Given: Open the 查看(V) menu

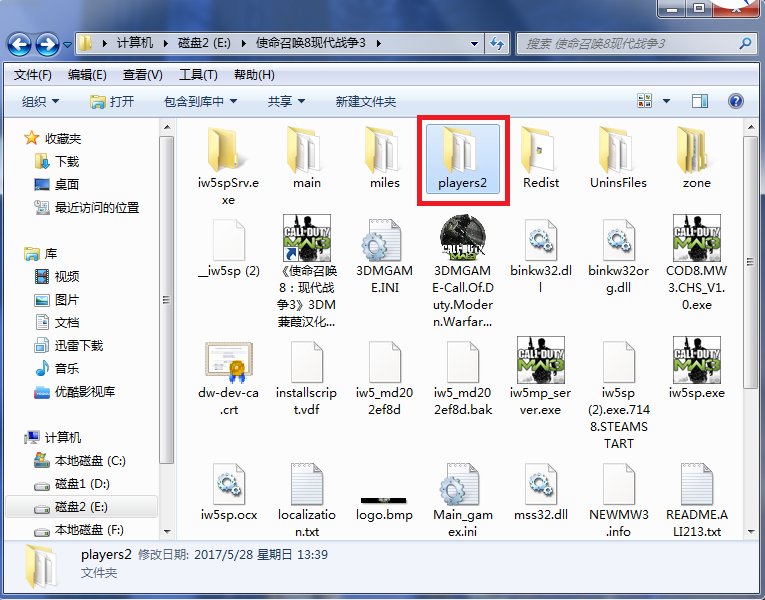Looking at the screenshot, I should [x=142, y=75].
